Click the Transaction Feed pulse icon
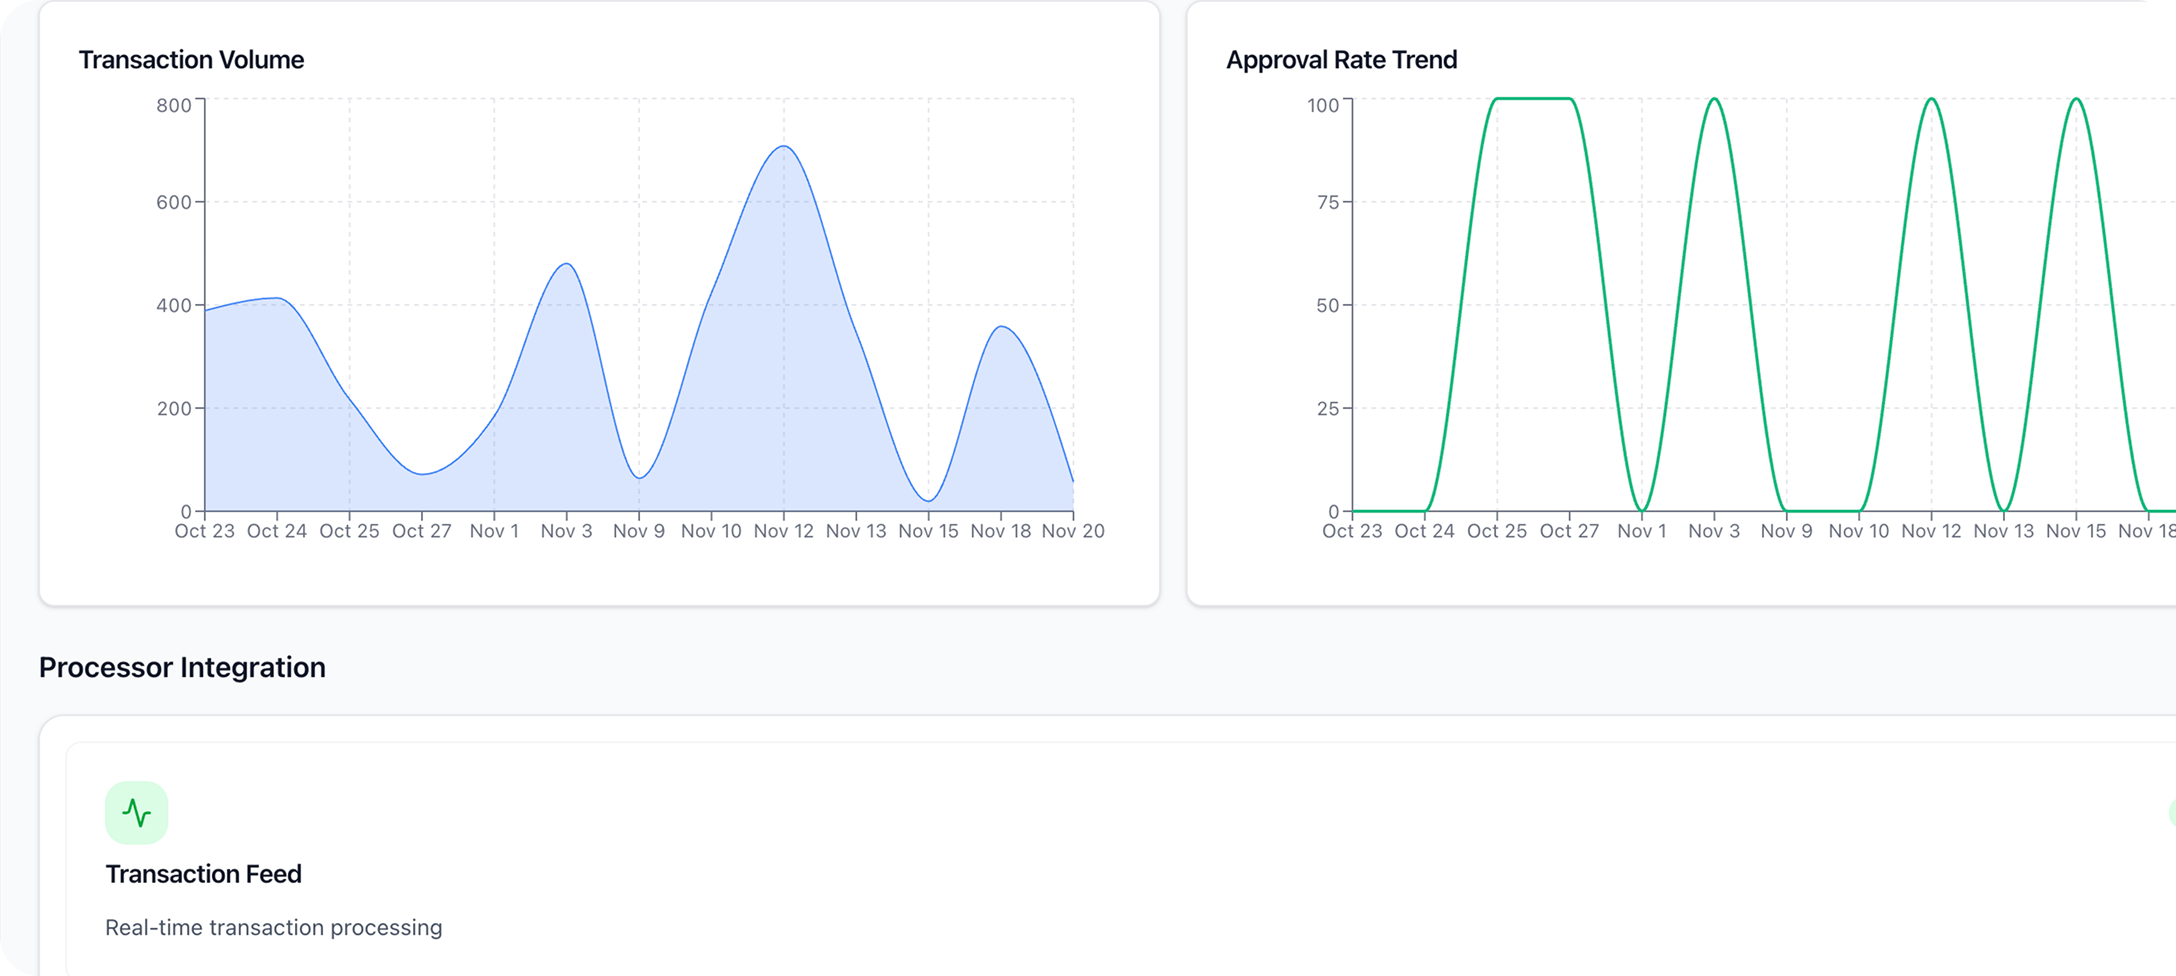 click(x=136, y=812)
